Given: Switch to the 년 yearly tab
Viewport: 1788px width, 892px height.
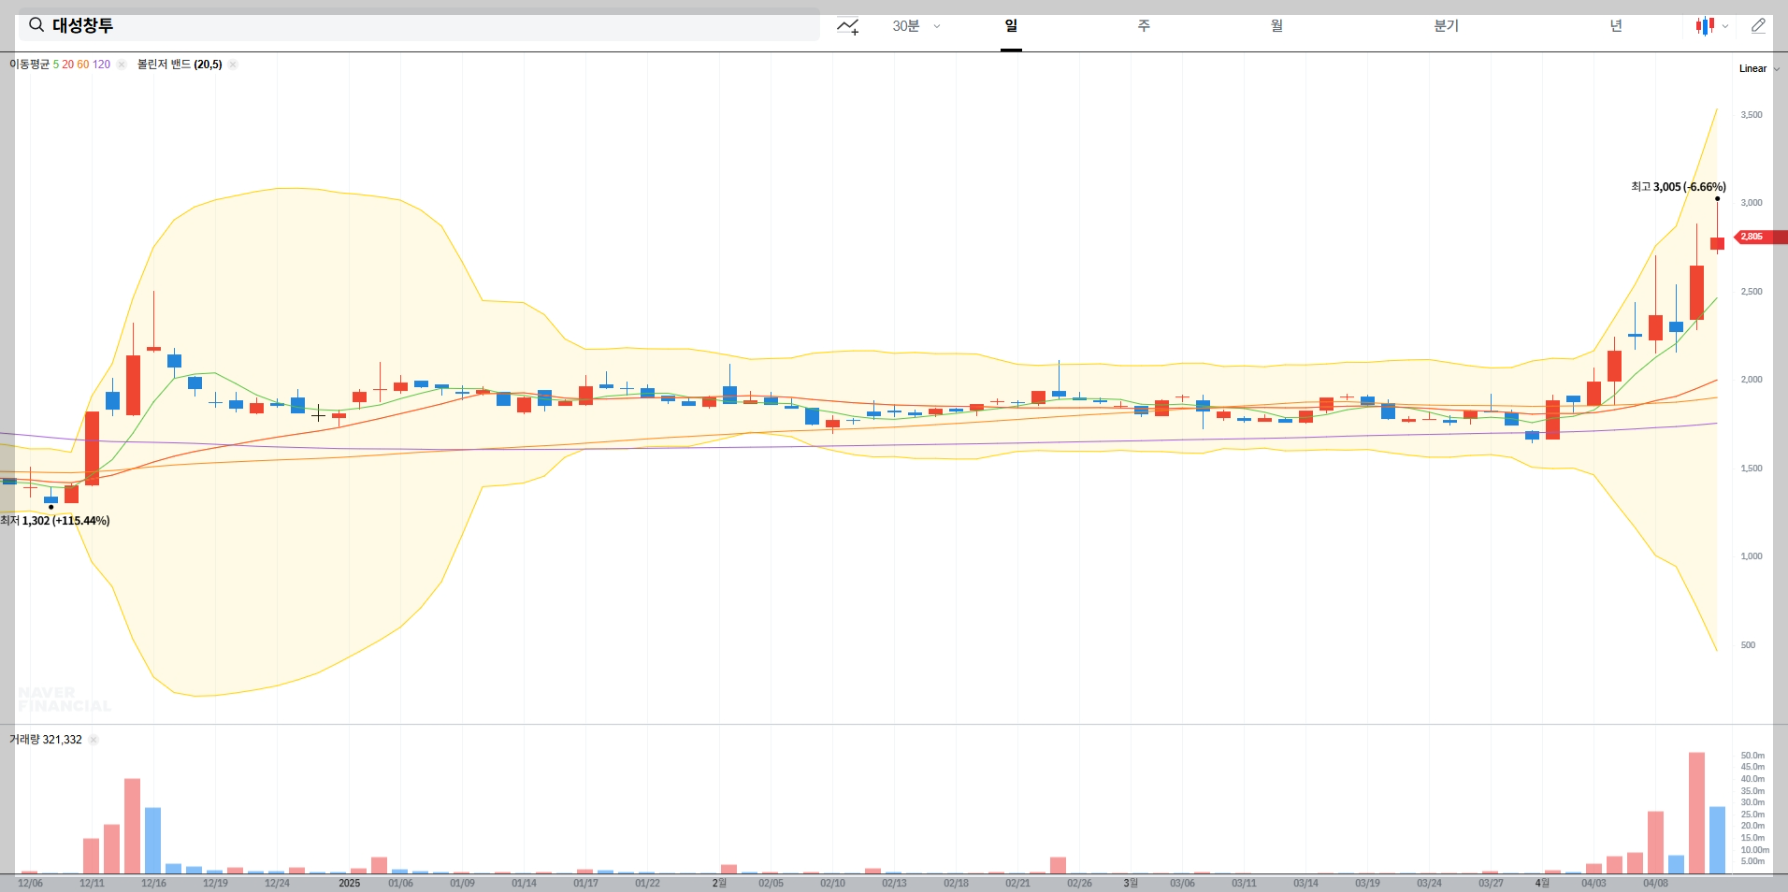Looking at the screenshot, I should [x=1616, y=26].
